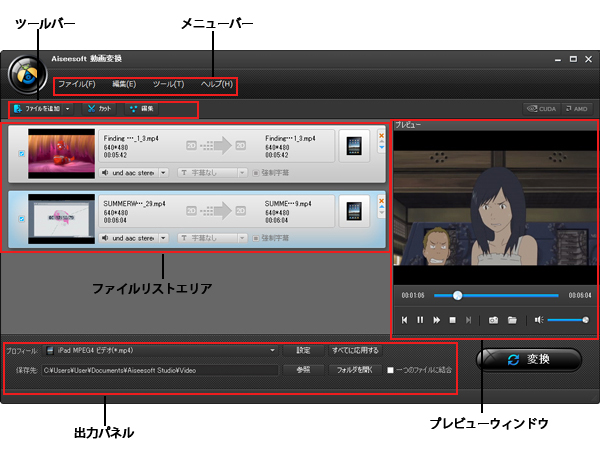Image resolution: width=600 pixels, height=454 pixels.
Task: Stop the preview playback
Action: point(452,320)
